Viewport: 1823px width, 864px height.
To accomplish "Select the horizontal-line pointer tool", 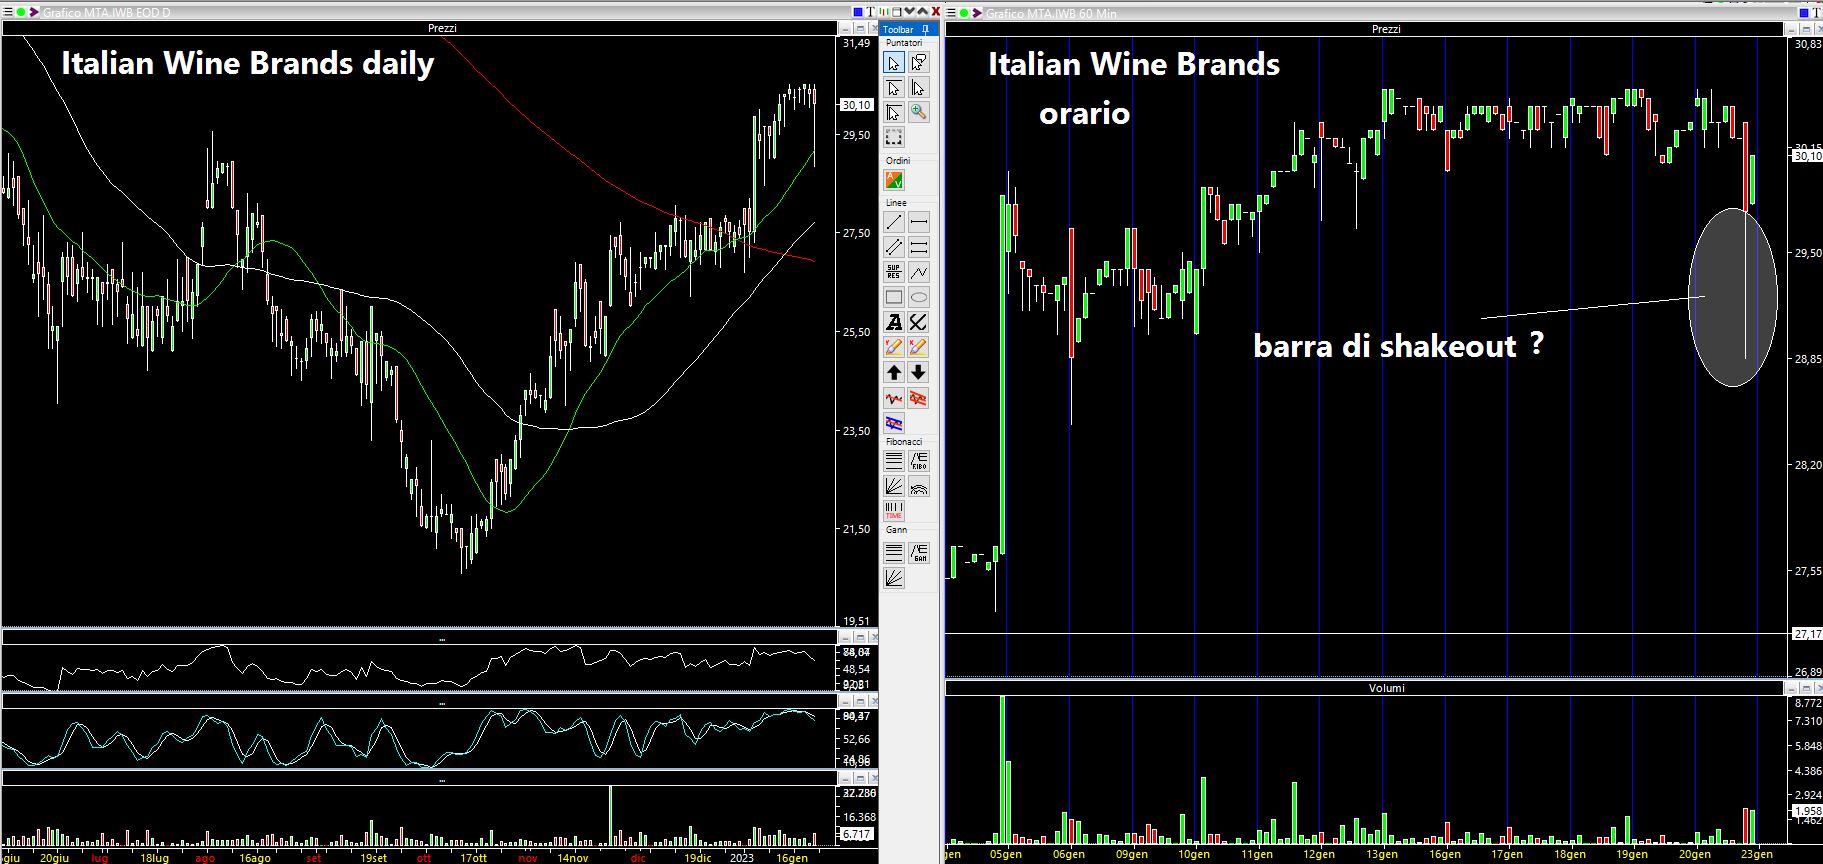I will (894, 87).
